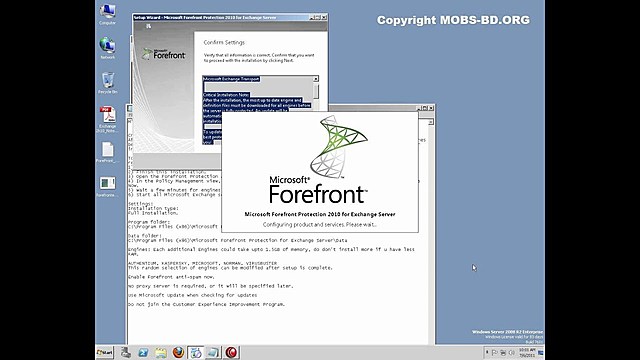The width and height of the screenshot is (640, 360).
Task: Close the Forefront Setup Wizard window
Action: pos(324,18)
